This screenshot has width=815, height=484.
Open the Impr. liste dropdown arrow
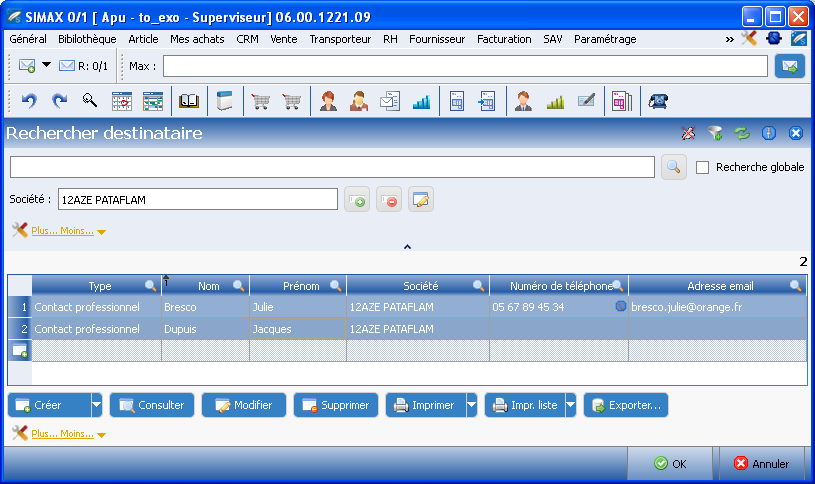point(570,405)
